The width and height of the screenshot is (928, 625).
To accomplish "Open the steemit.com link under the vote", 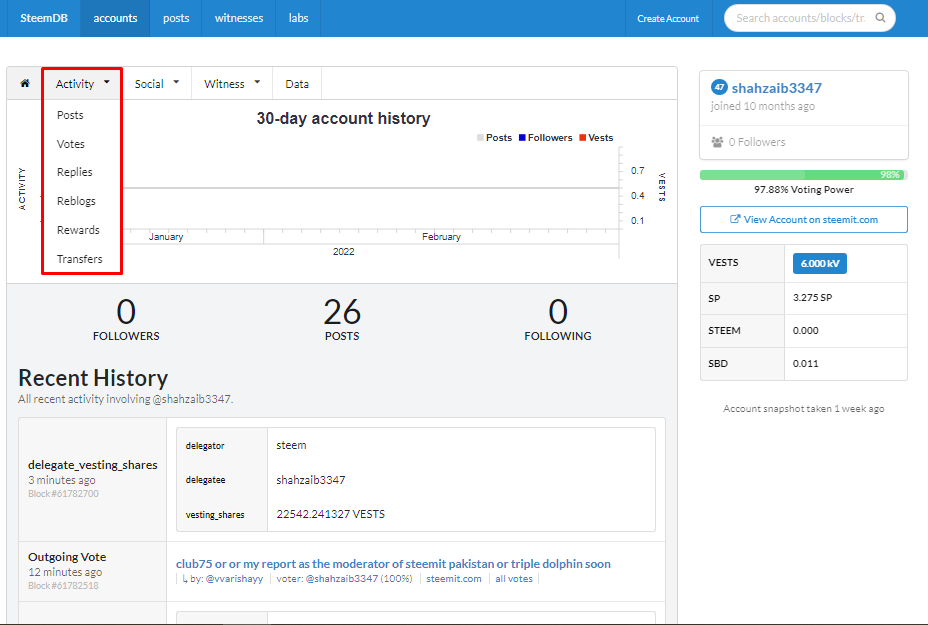I will pos(453,579).
